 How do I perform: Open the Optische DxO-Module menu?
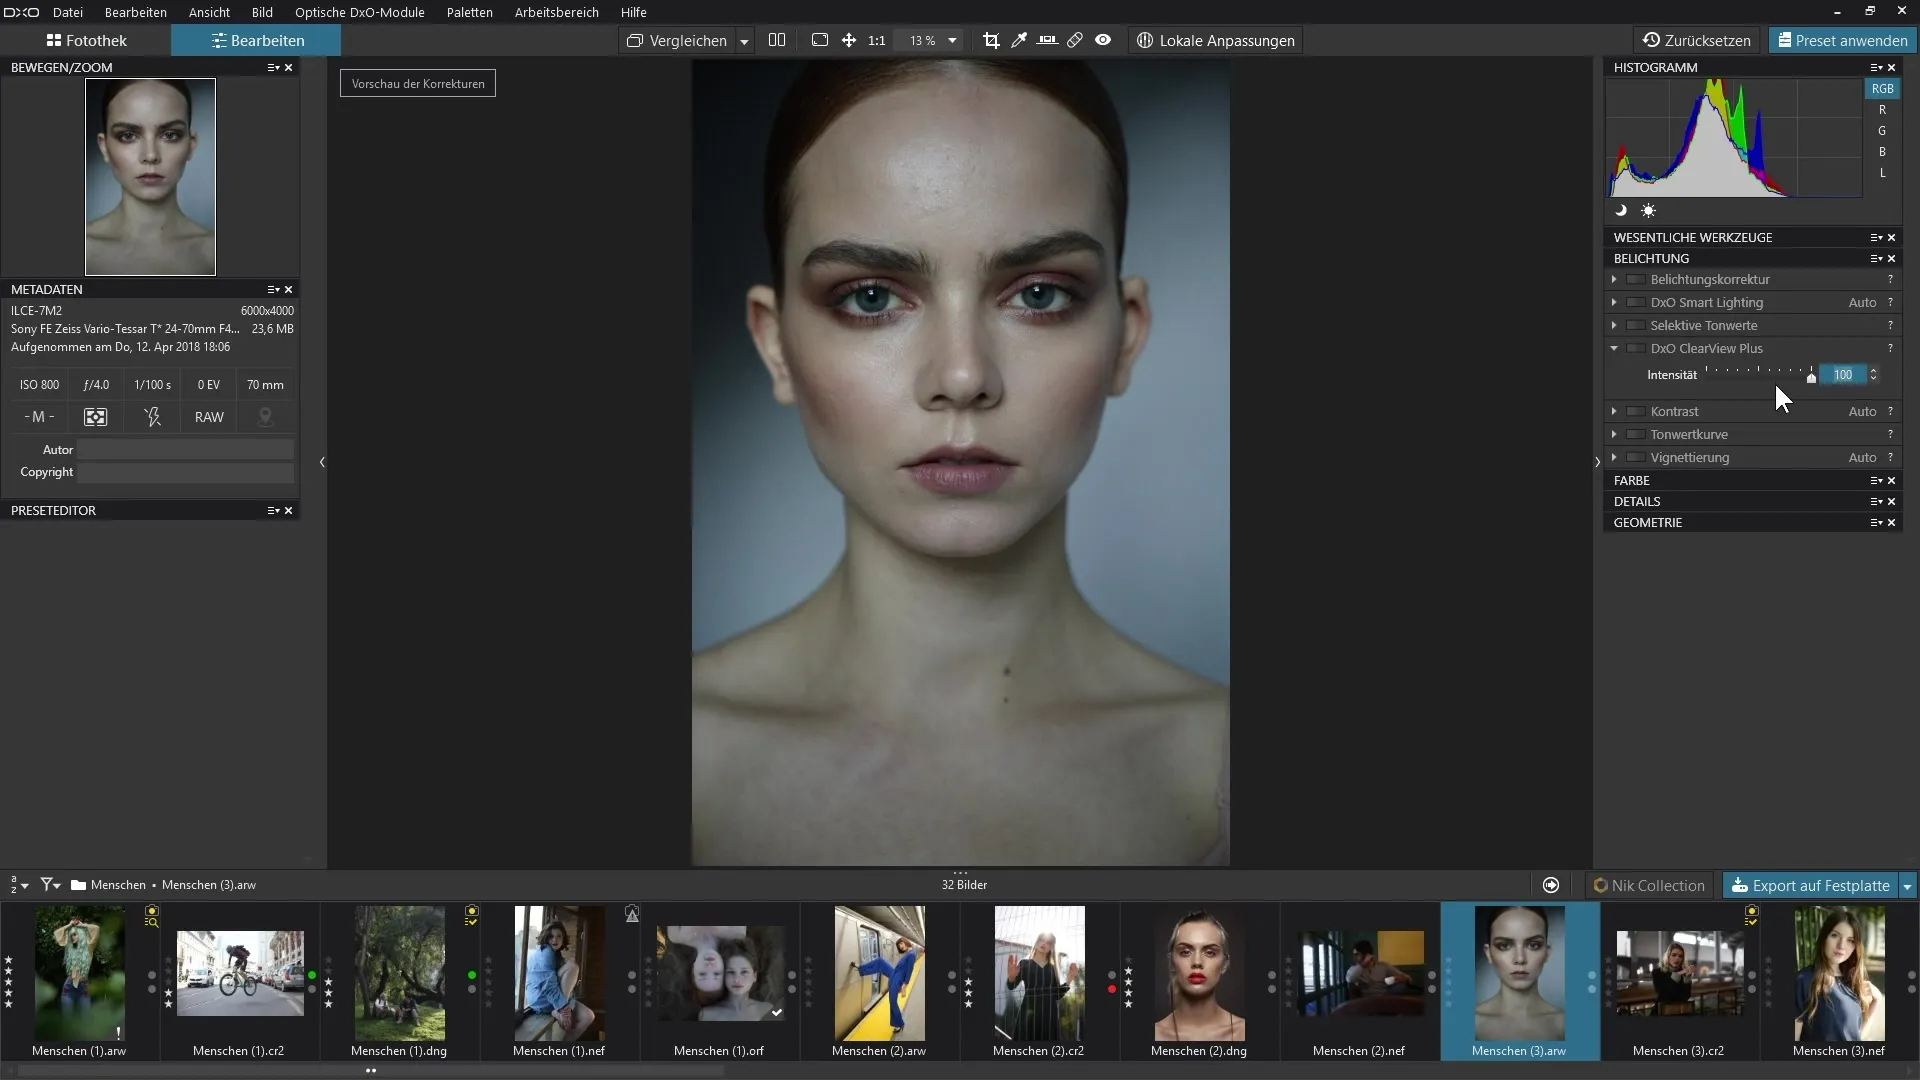(360, 12)
